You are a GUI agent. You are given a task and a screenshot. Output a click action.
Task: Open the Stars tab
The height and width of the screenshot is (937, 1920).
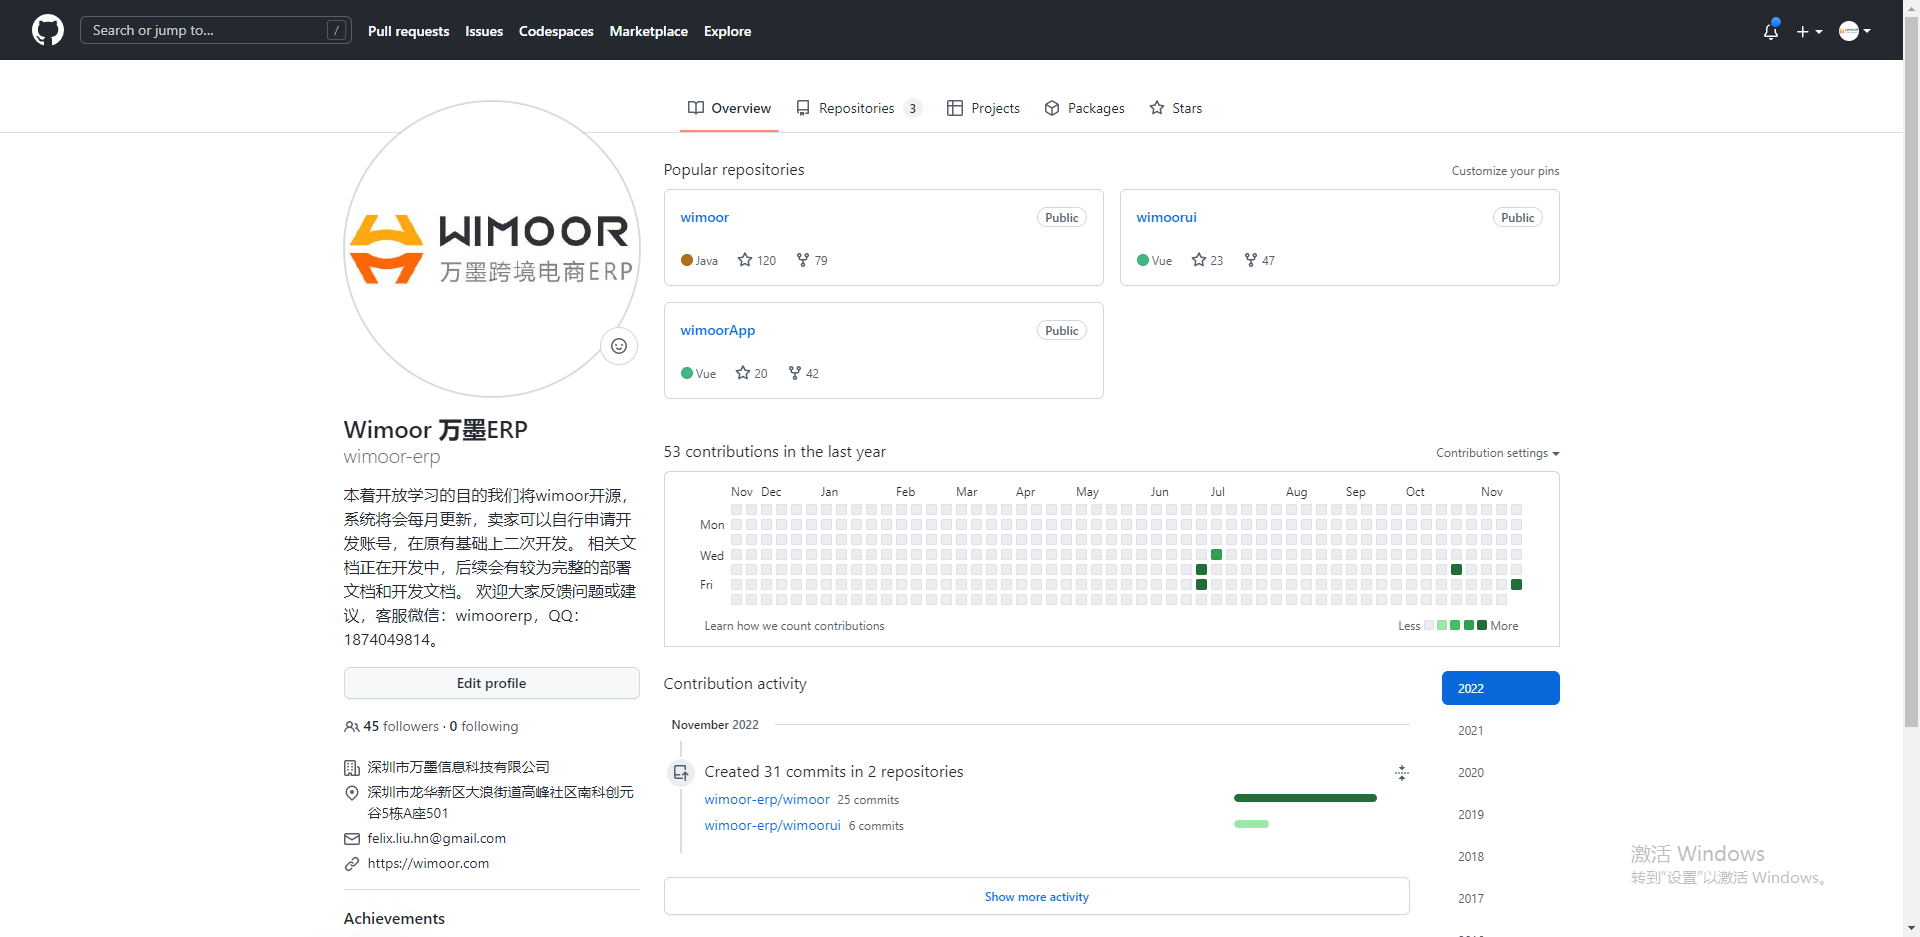(1176, 108)
